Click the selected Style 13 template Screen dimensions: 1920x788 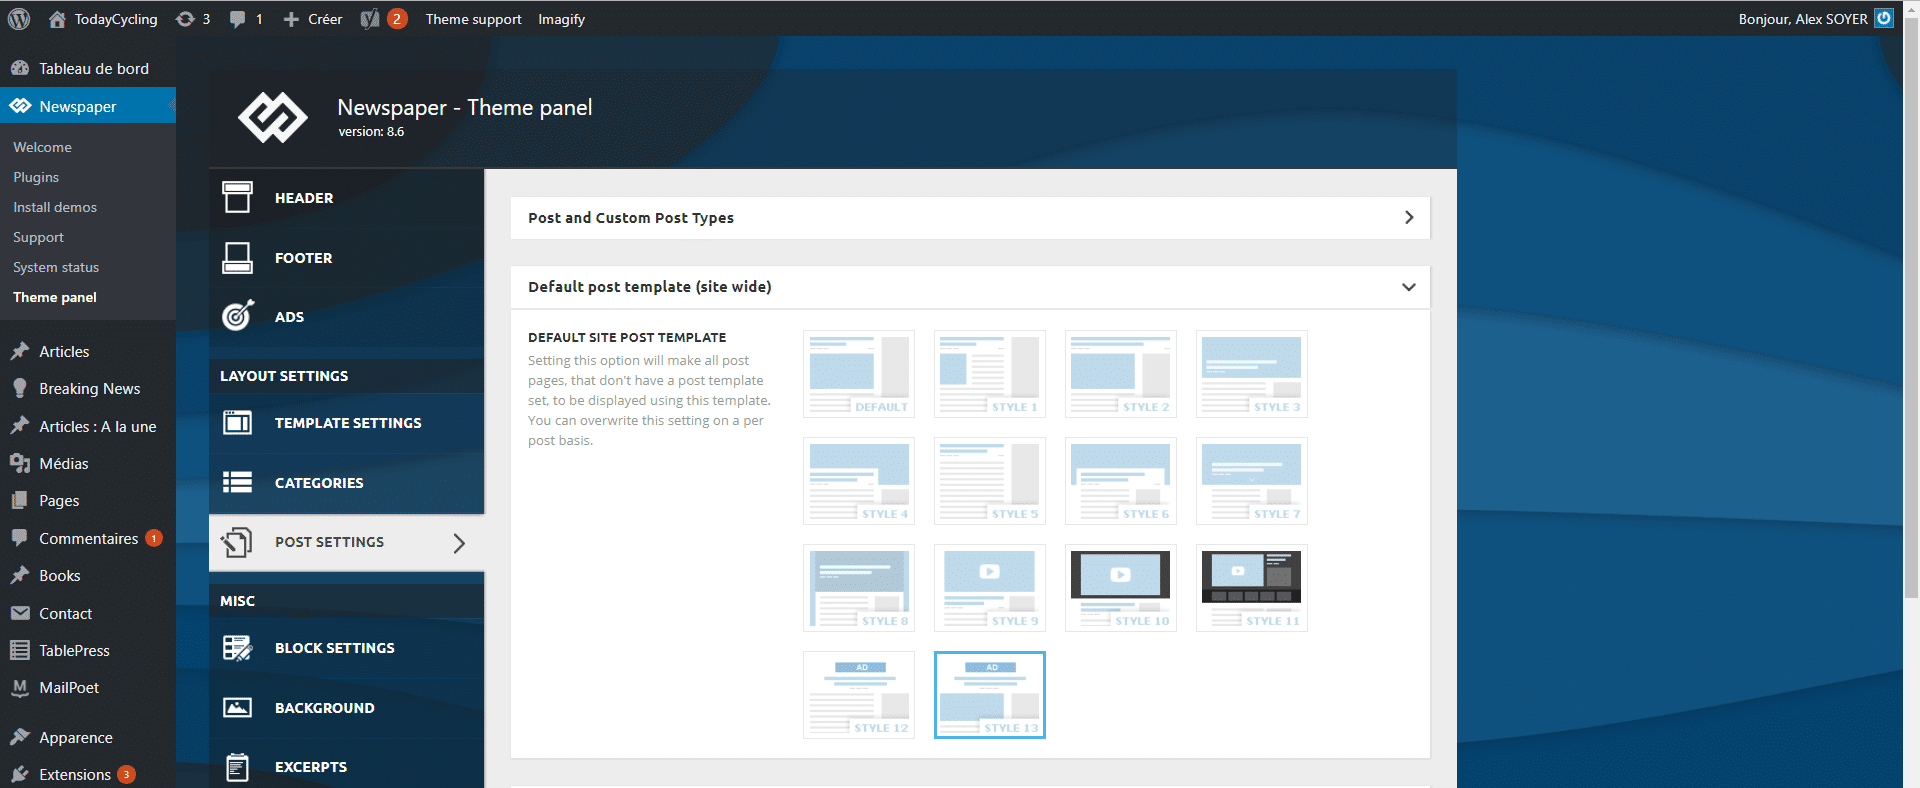[990, 695]
